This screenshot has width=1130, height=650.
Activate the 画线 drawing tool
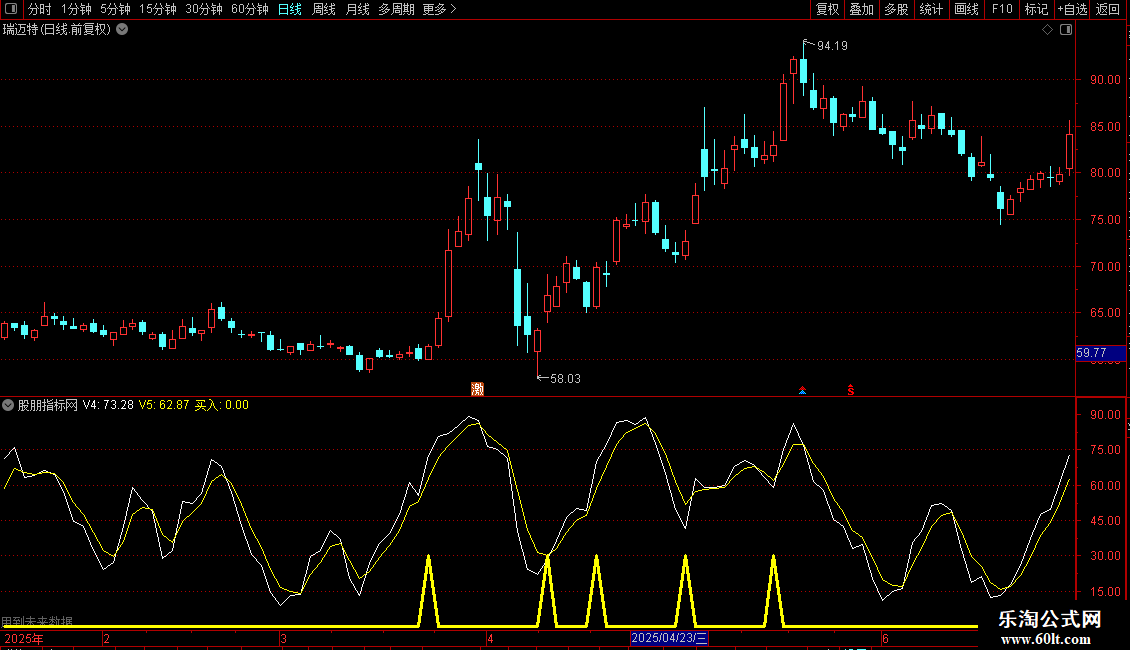click(966, 9)
